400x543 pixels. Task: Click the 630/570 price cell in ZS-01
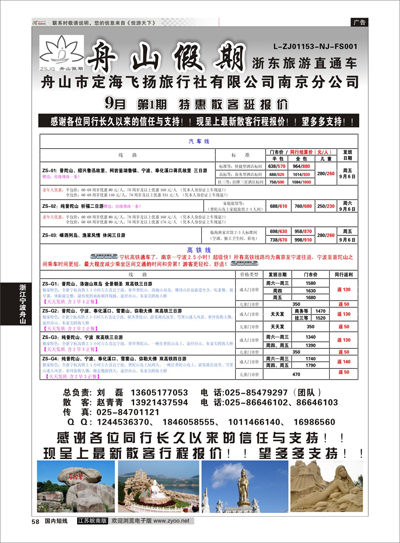pos(278,166)
